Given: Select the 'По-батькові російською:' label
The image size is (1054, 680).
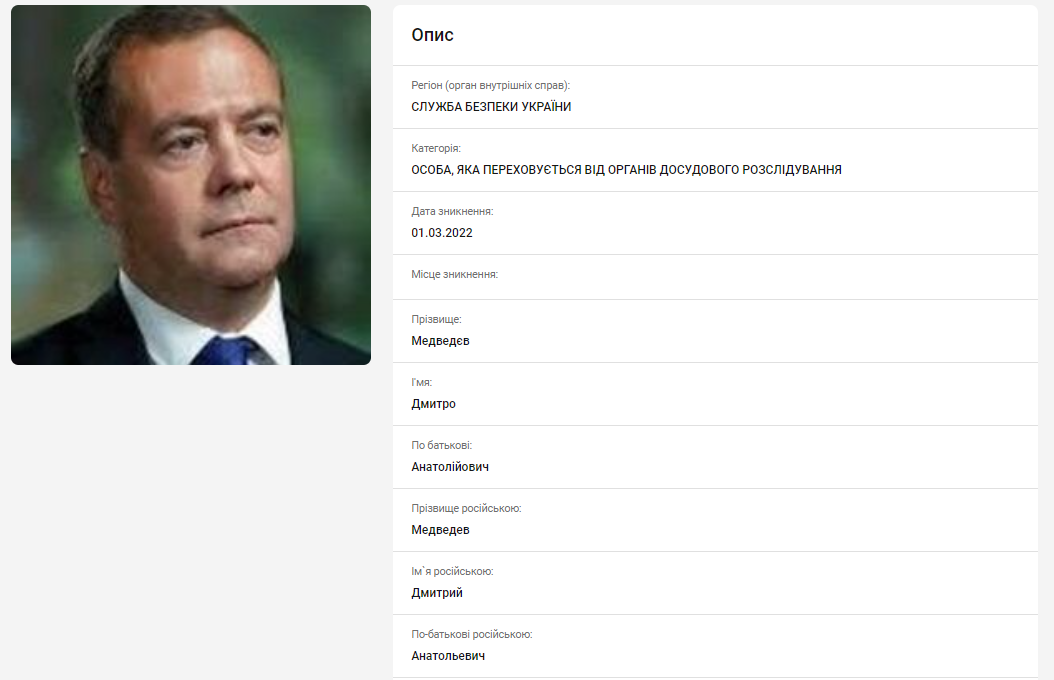Looking at the screenshot, I should [x=472, y=634].
